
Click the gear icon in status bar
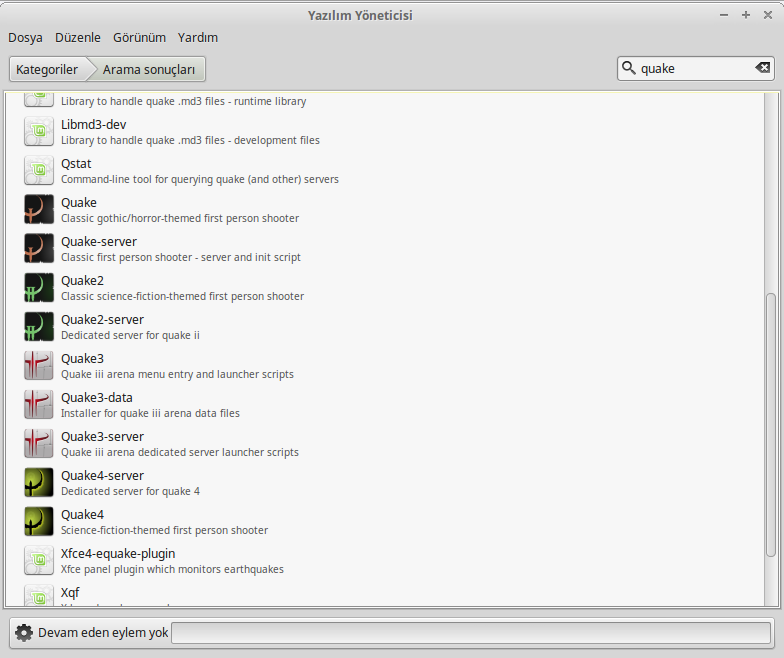click(24, 632)
